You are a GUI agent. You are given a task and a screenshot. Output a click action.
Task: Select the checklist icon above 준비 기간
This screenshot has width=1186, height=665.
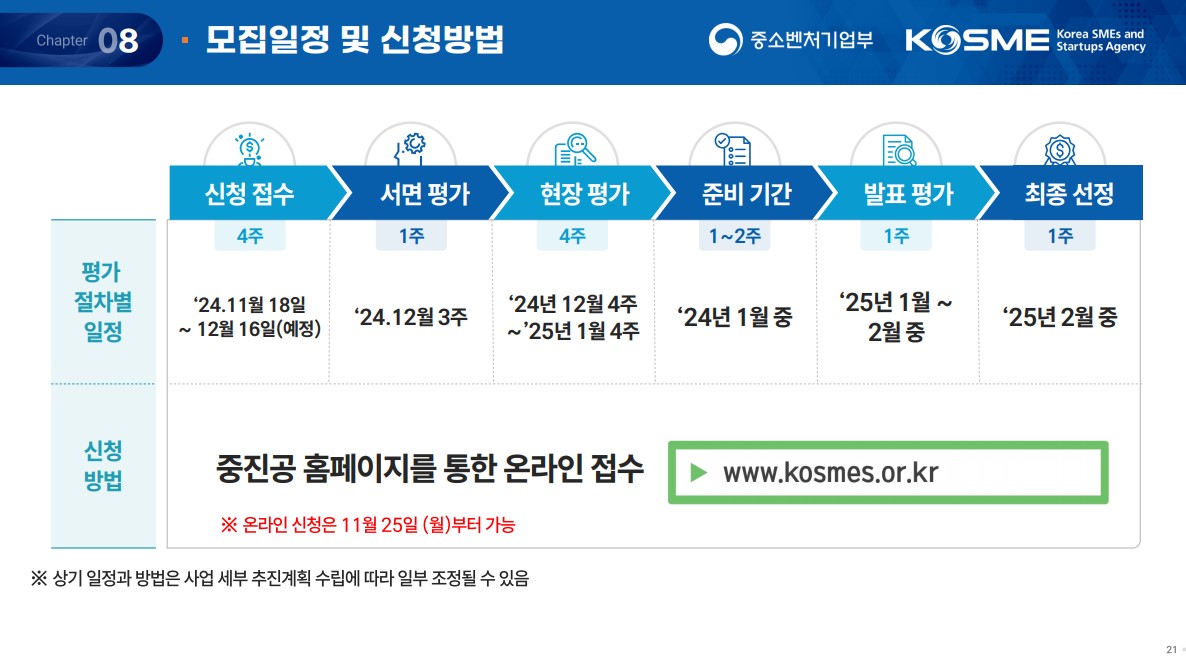[x=735, y=145]
